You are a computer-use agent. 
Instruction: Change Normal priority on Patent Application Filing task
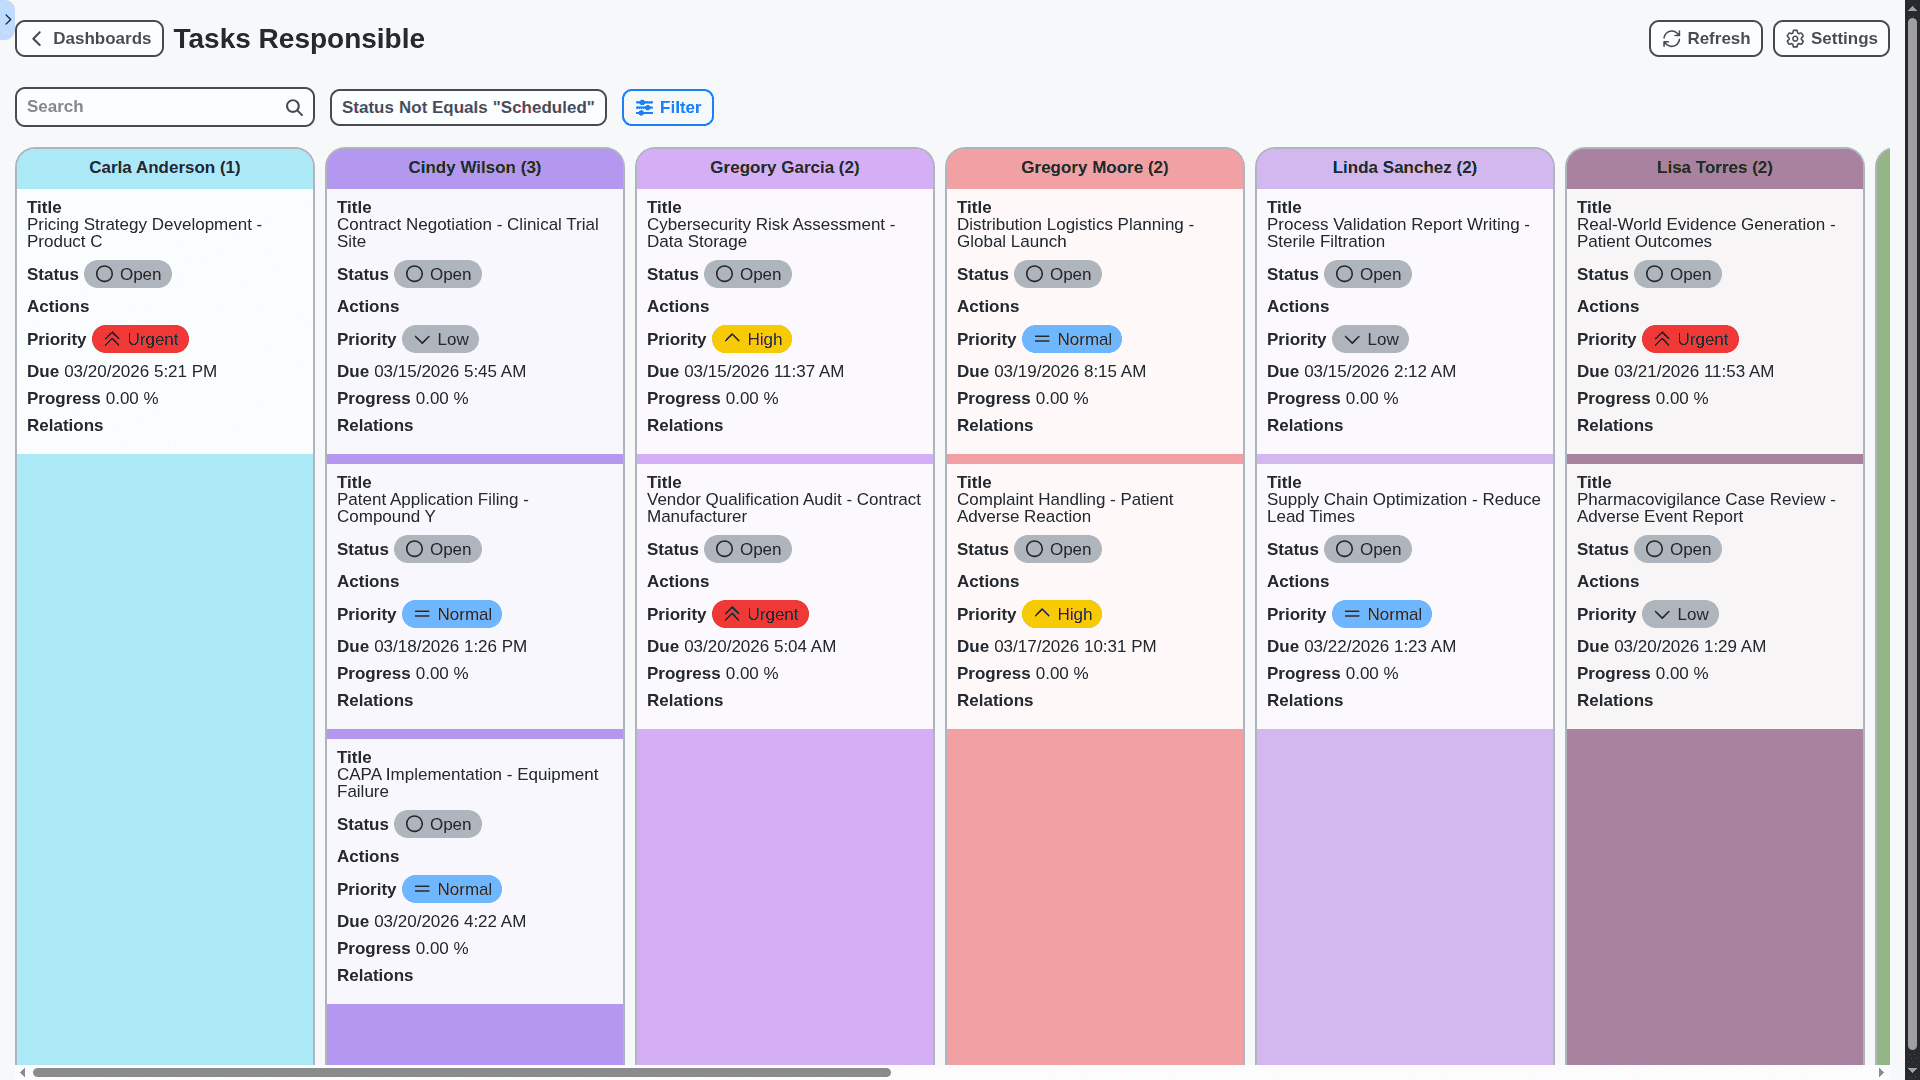(451, 613)
